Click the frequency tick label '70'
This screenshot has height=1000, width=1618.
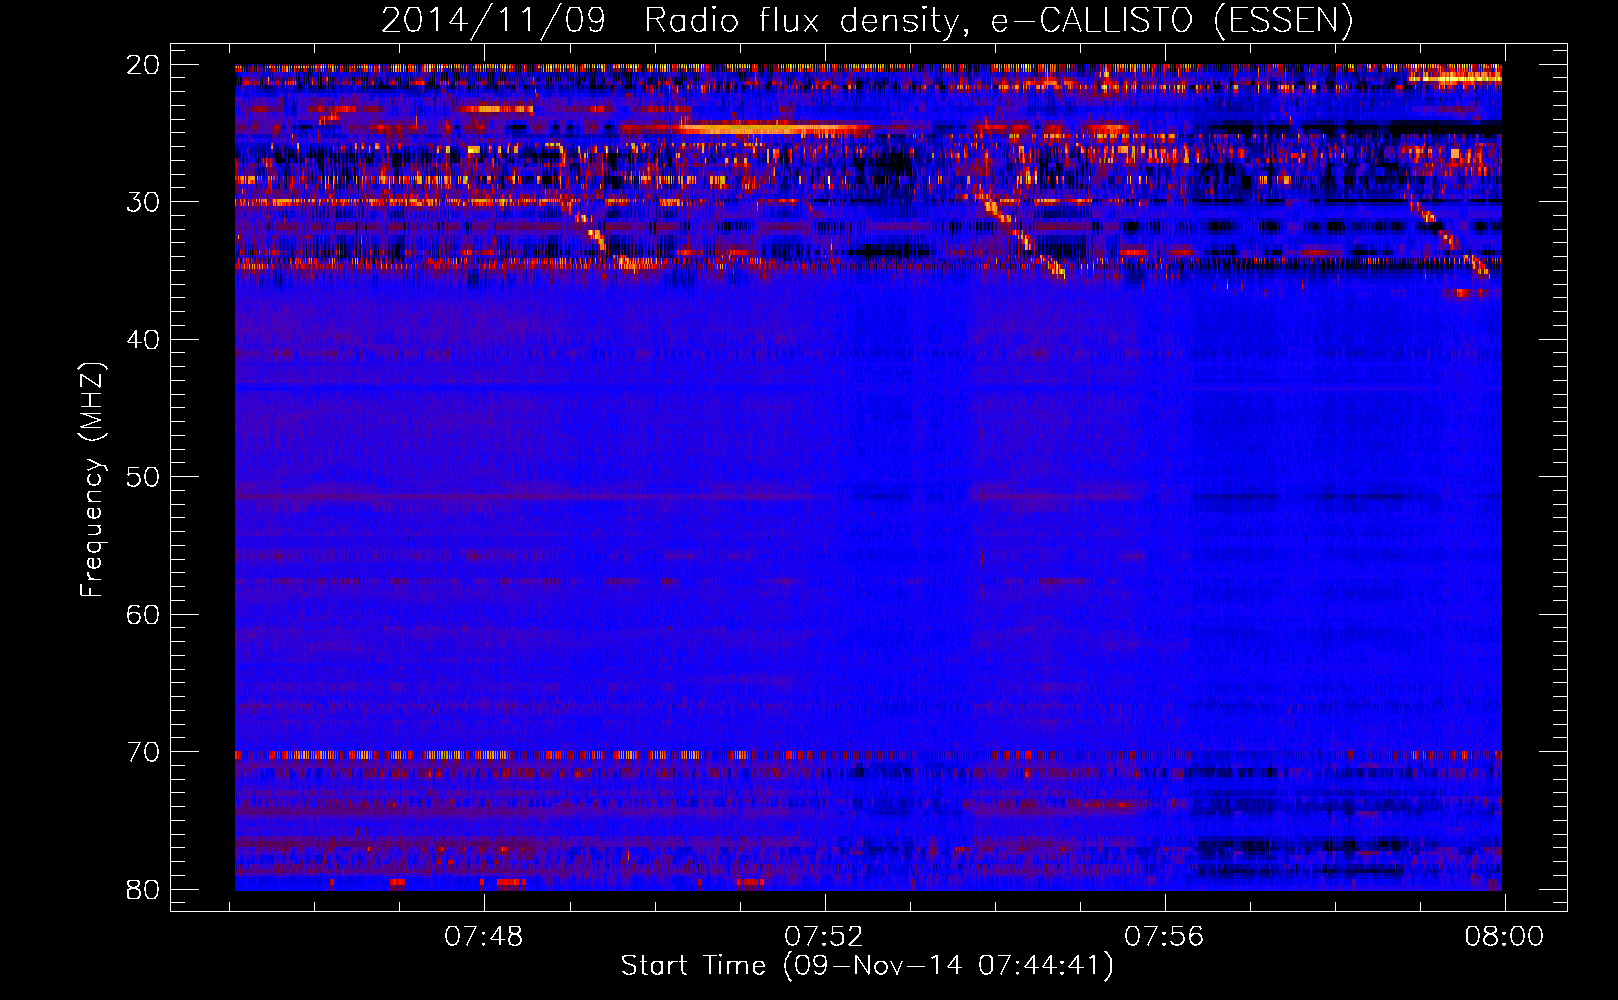pos(143,752)
